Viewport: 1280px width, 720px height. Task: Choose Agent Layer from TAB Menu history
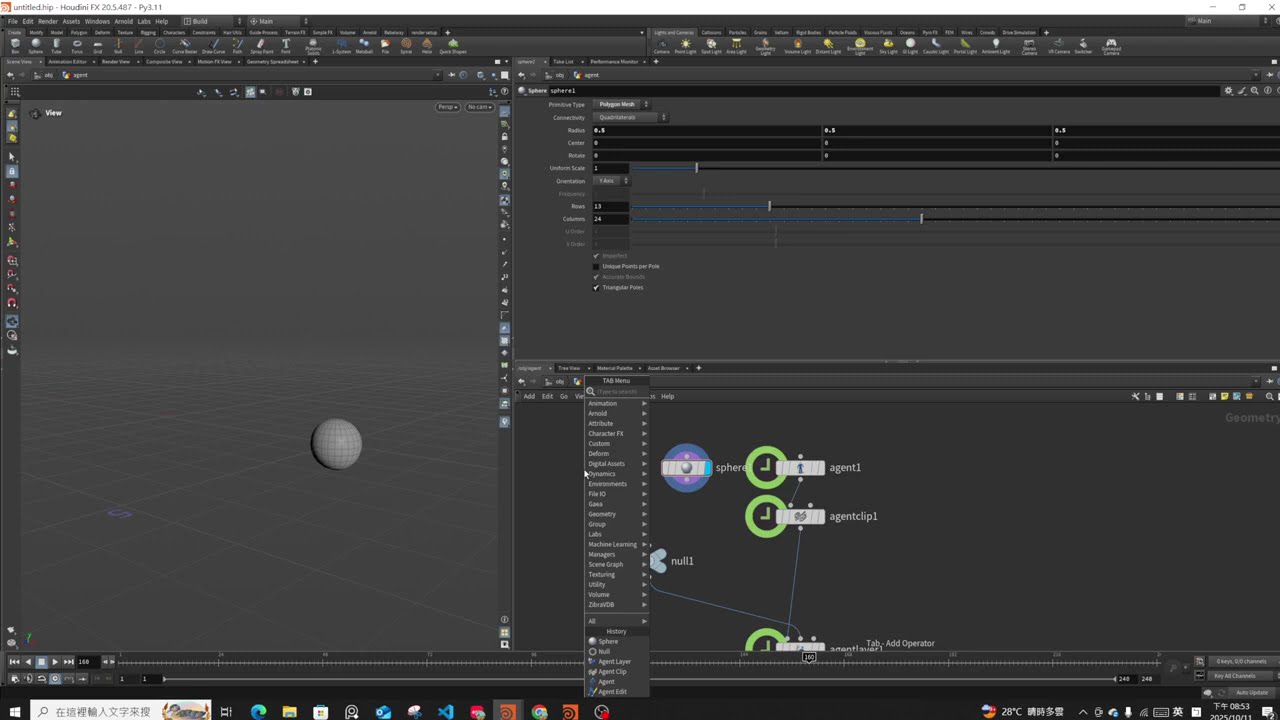pyautogui.click(x=614, y=661)
